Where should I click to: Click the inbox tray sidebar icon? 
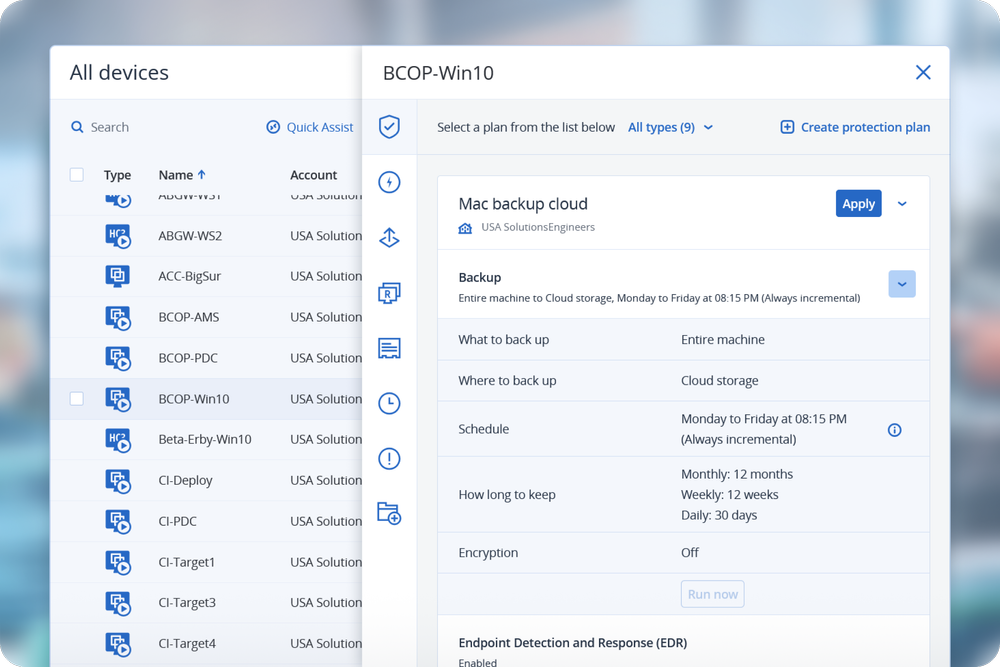[389, 348]
